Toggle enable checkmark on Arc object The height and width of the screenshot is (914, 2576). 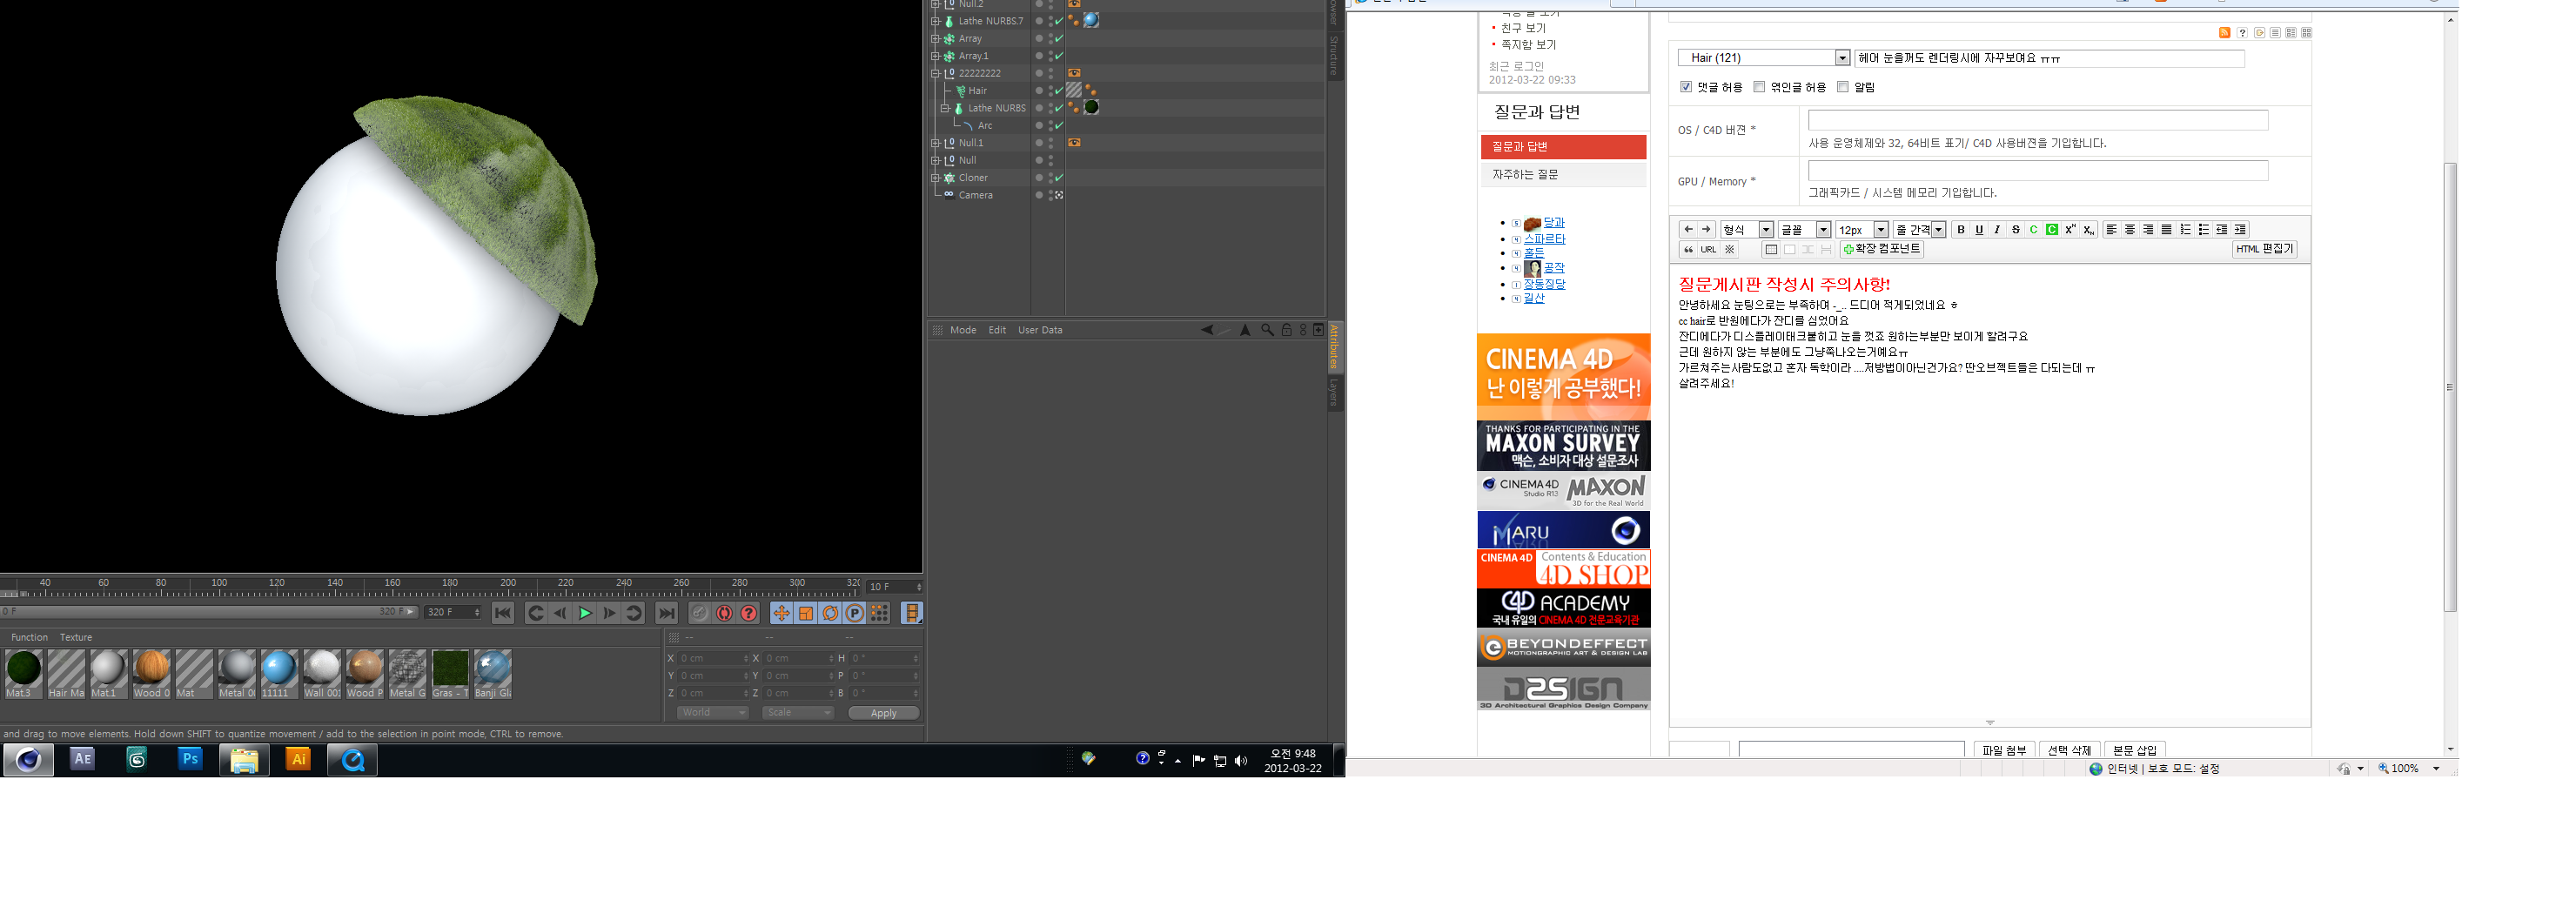pos(1059,126)
